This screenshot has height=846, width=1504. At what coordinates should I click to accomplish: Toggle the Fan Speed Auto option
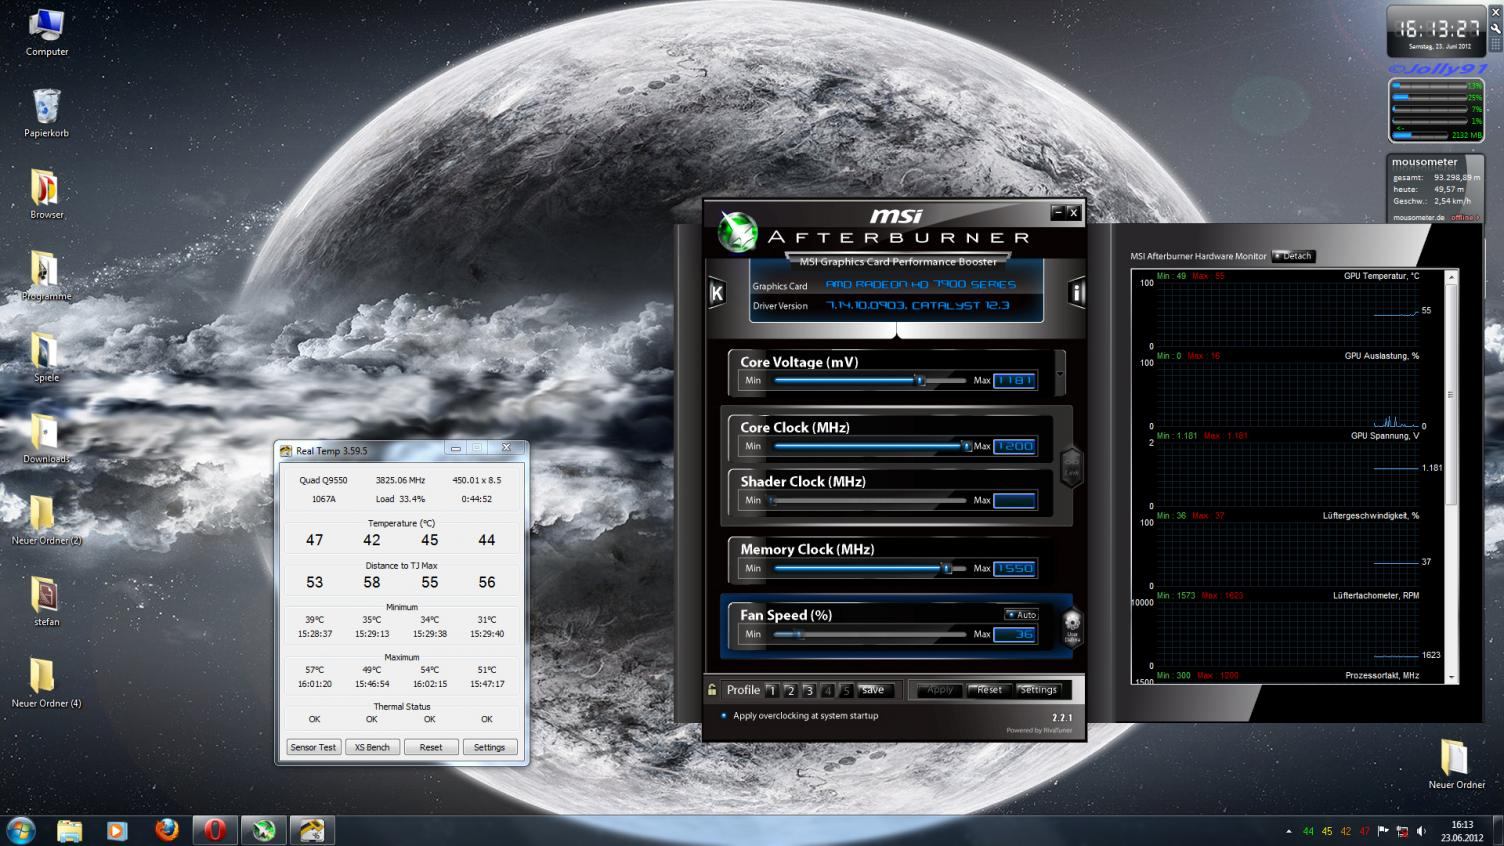coord(1021,615)
